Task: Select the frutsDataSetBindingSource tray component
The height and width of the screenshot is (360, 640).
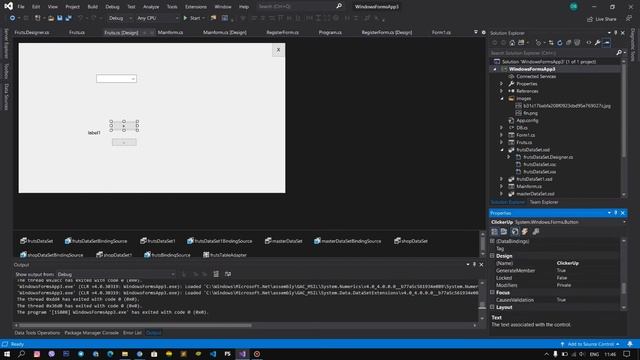Action: (x=96, y=241)
